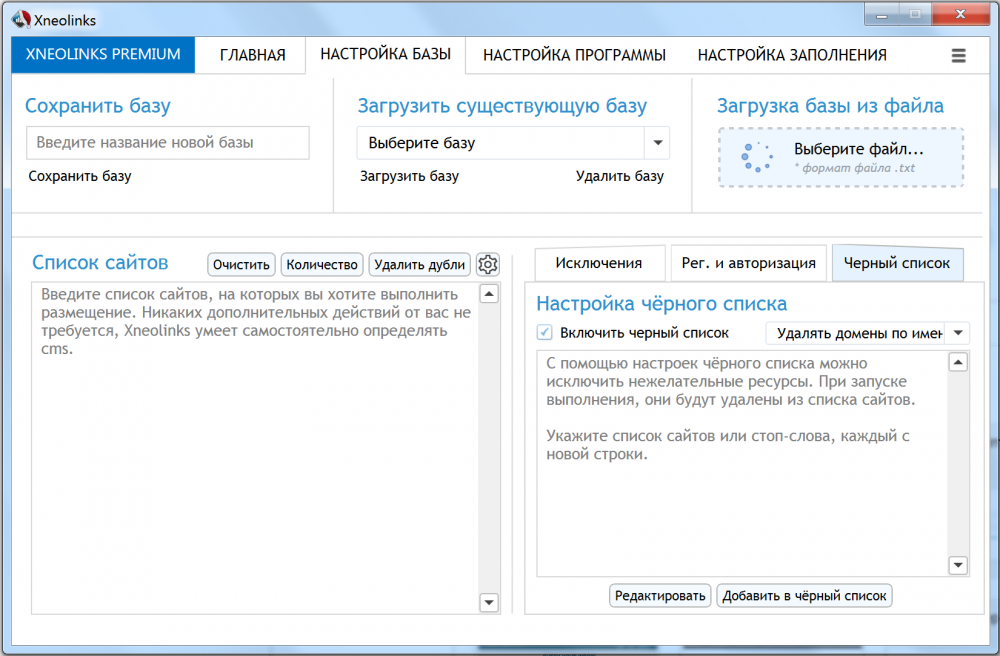Open 'Рег. и авторизация' tab

[x=748, y=263]
